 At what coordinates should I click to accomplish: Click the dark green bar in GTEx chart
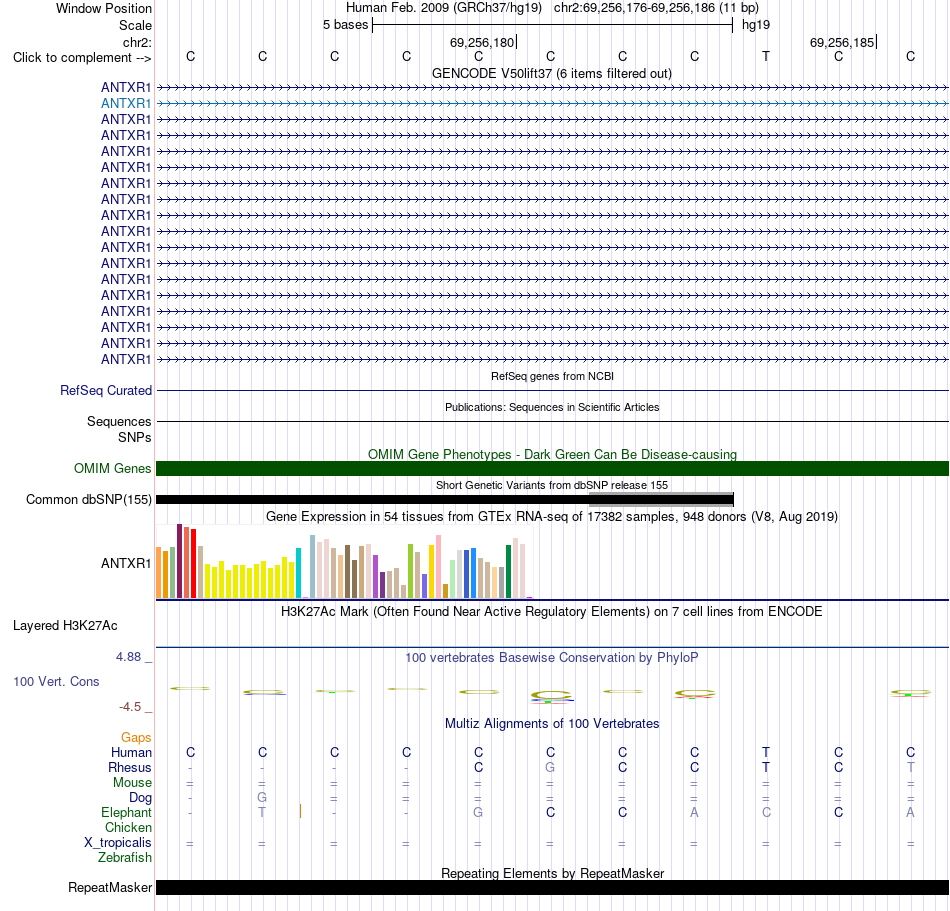pyautogui.click(x=508, y=571)
